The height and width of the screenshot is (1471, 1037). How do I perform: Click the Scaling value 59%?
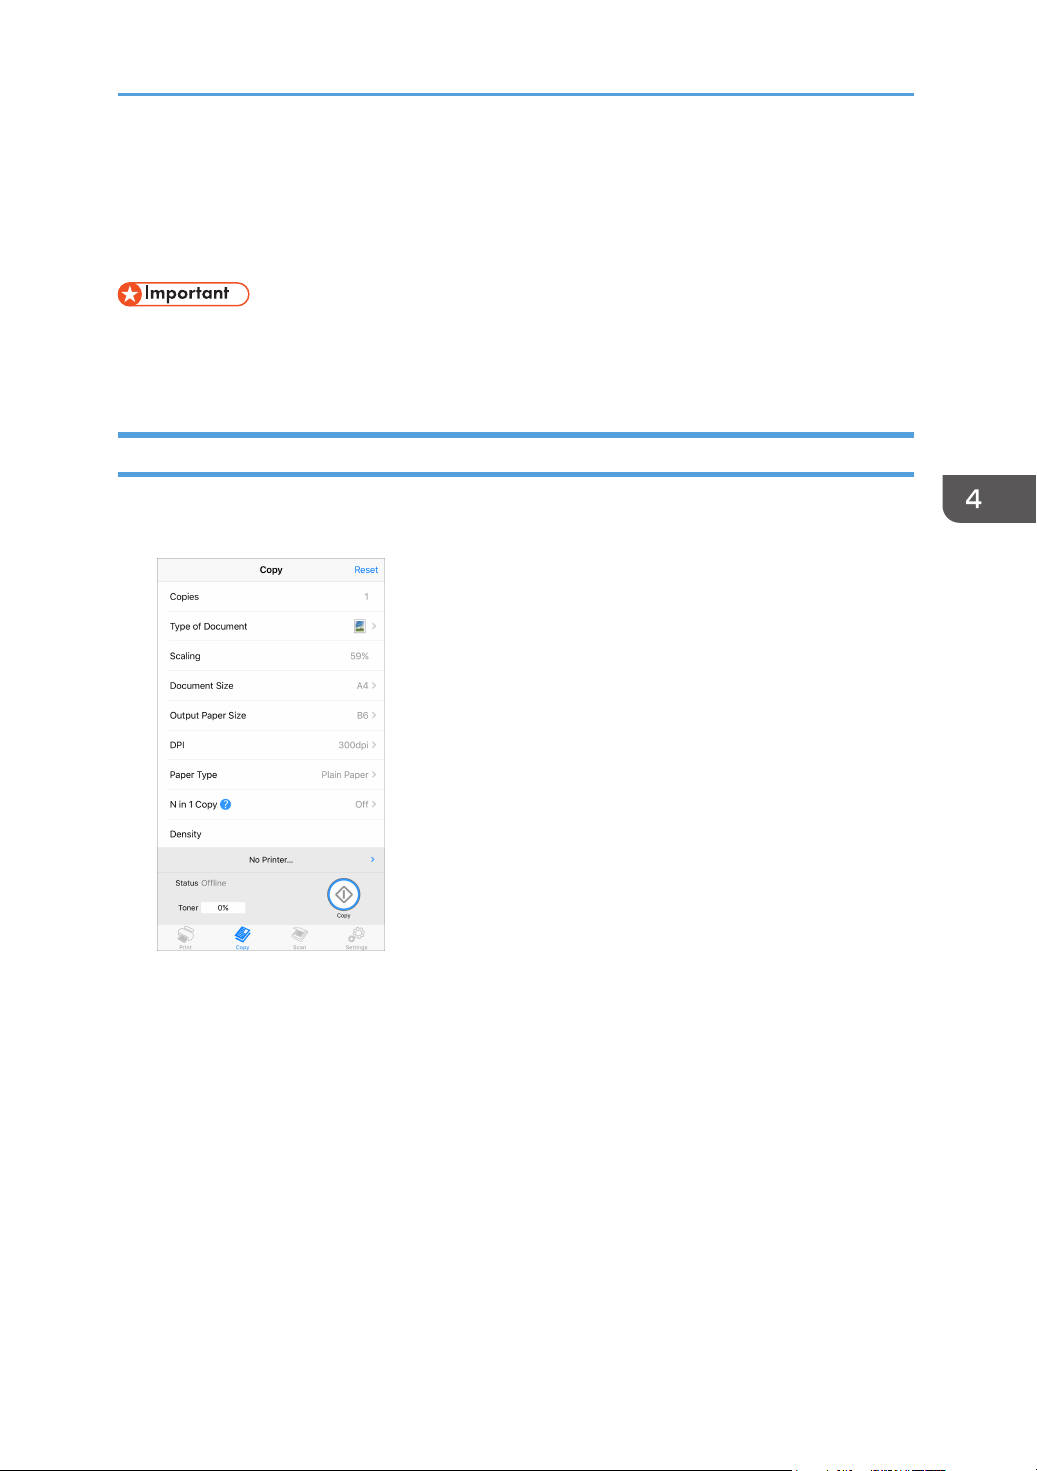(x=359, y=656)
